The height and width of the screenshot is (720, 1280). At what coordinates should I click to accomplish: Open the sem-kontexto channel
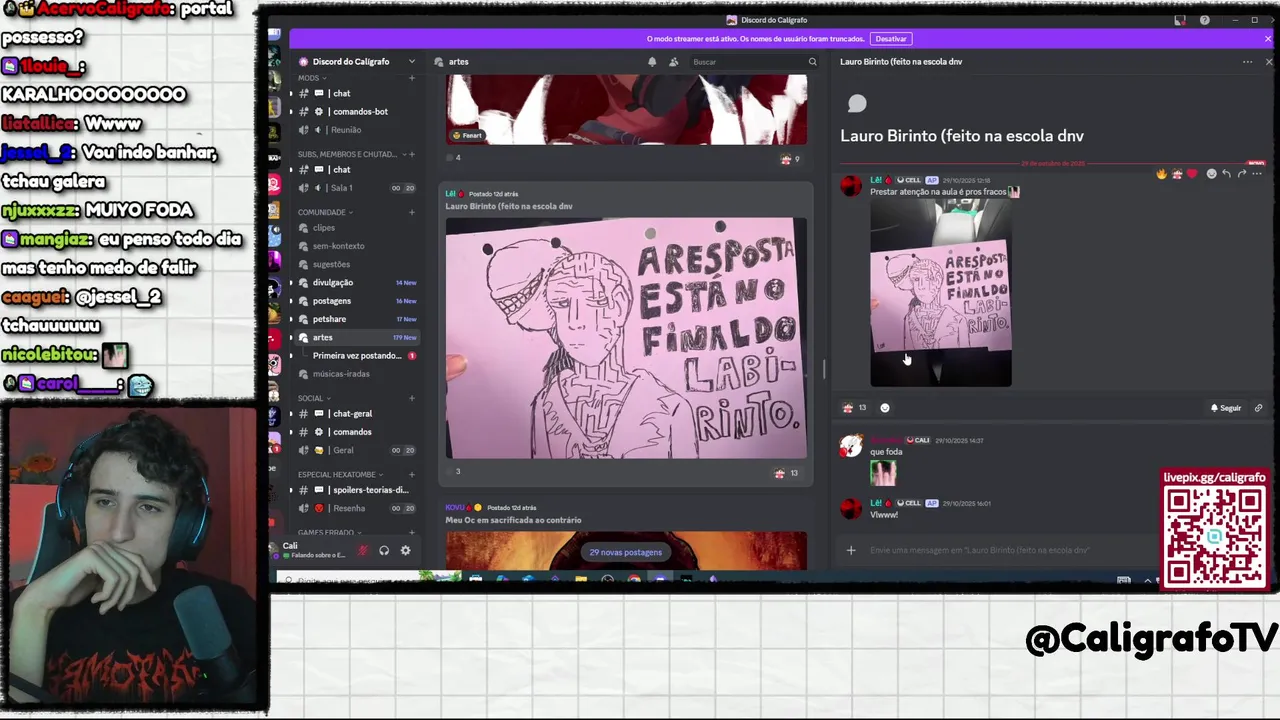[358, 246]
